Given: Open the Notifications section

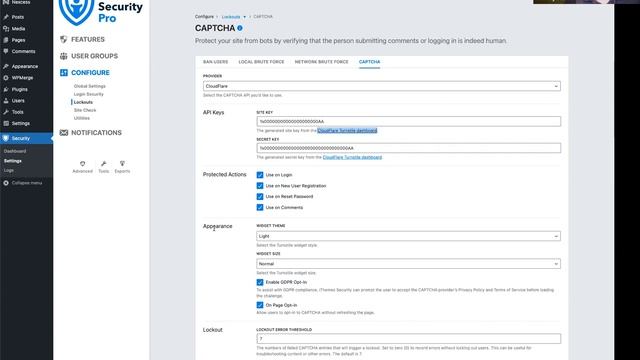Looking at the screenshot, I should click(x=96, y=133).
